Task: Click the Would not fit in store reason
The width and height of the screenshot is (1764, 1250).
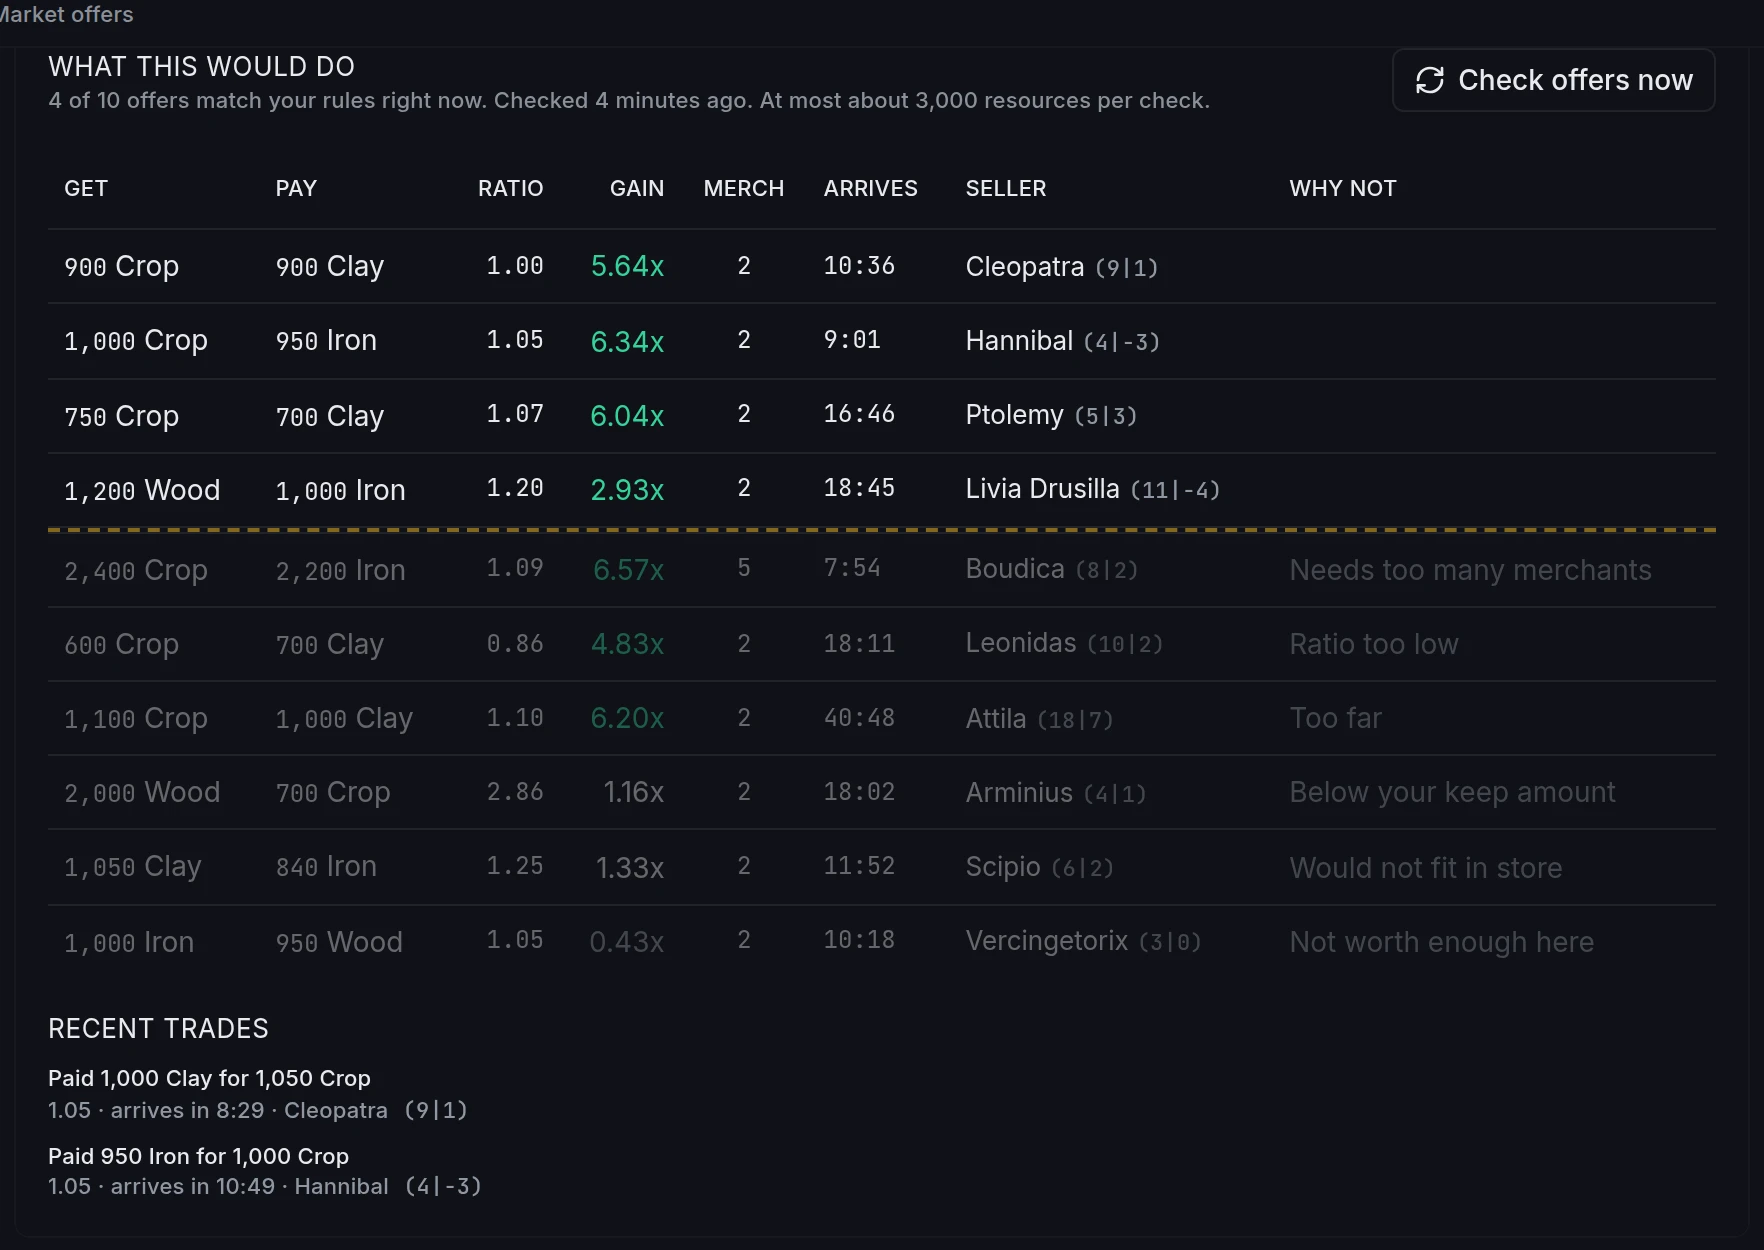Action: pyautogui.click(x=1426, y=868)
